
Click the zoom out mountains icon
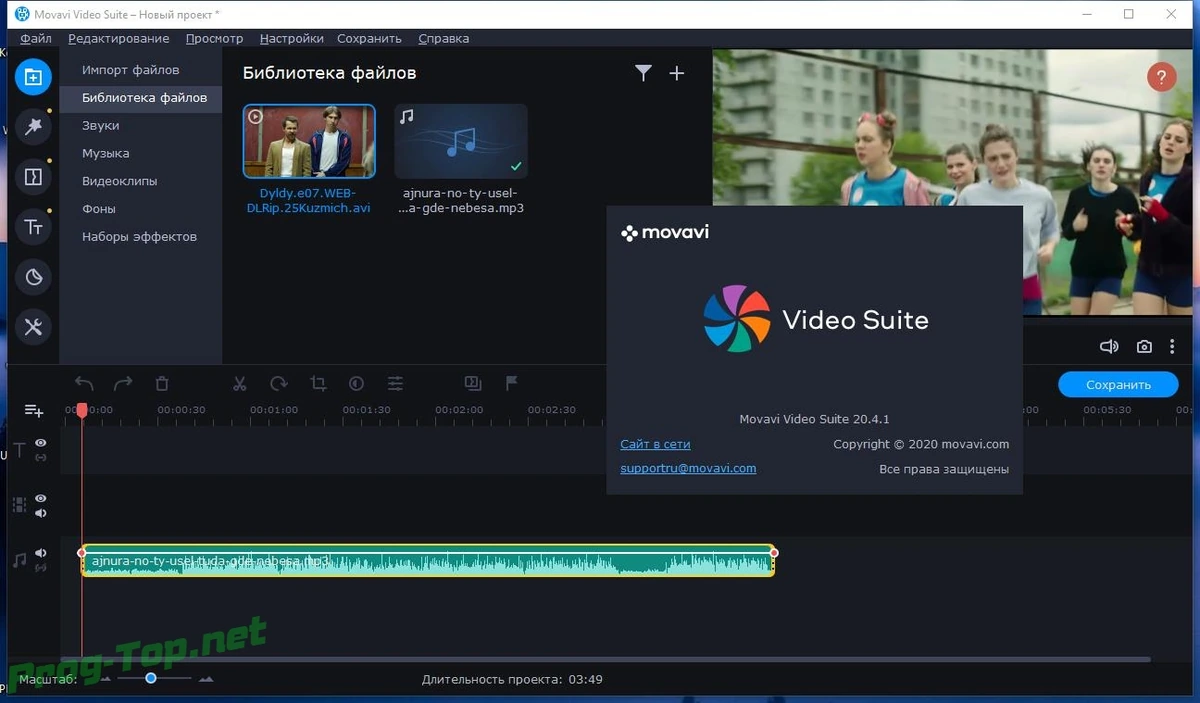[104, 679]
